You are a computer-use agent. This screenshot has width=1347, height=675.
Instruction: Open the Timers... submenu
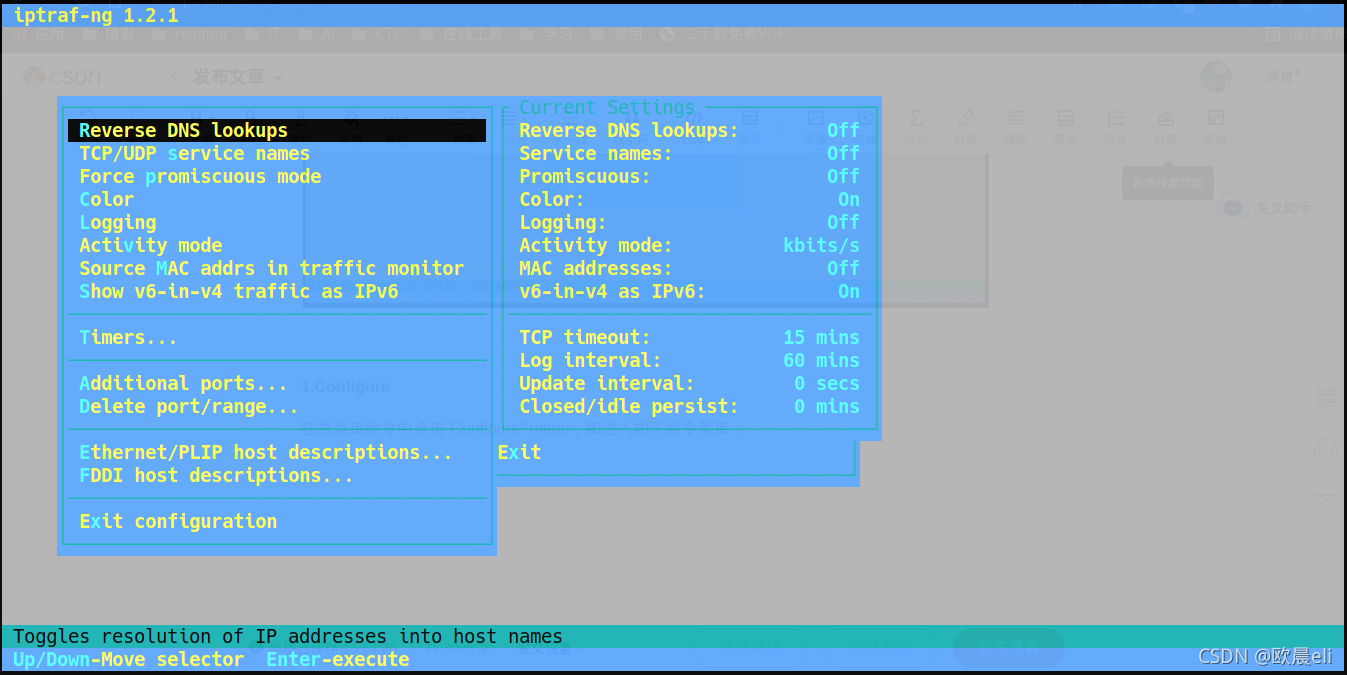point(128,337)
